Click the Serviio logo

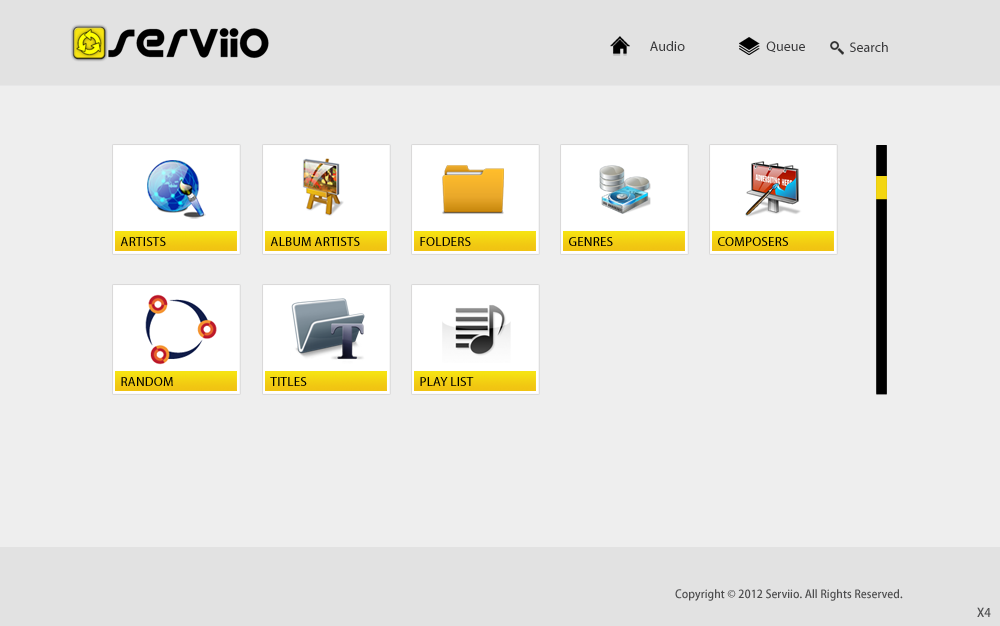click(170, 43)
